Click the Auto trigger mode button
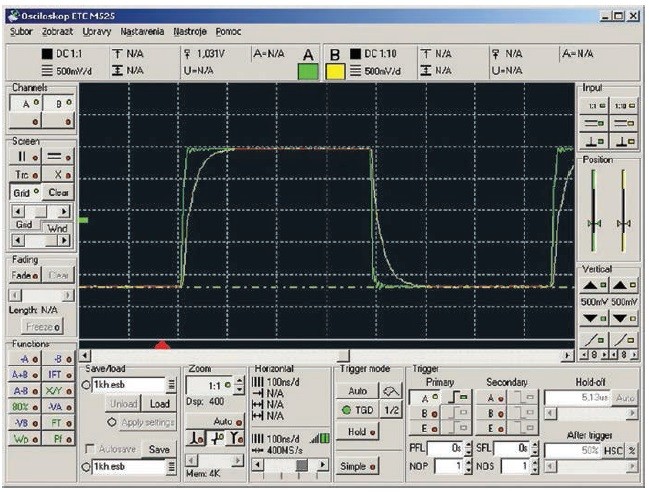 pyautogui.click(x=357, y=390)
